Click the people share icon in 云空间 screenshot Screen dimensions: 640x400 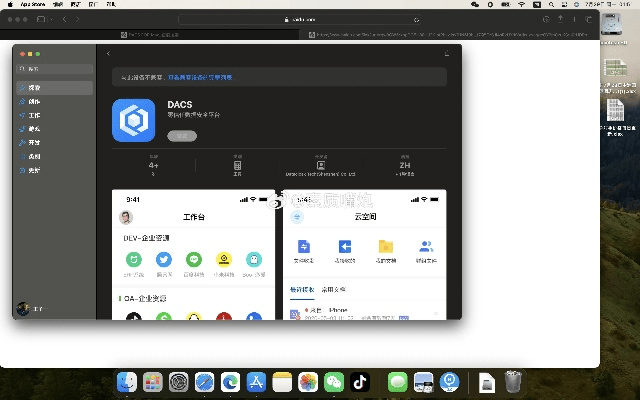click(426, 247)
